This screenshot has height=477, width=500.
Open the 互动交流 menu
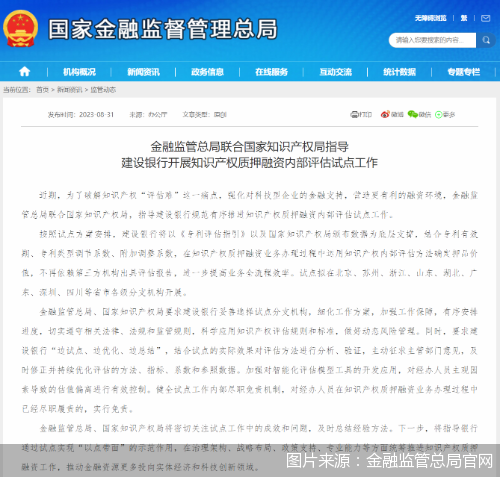coord(336,72)
